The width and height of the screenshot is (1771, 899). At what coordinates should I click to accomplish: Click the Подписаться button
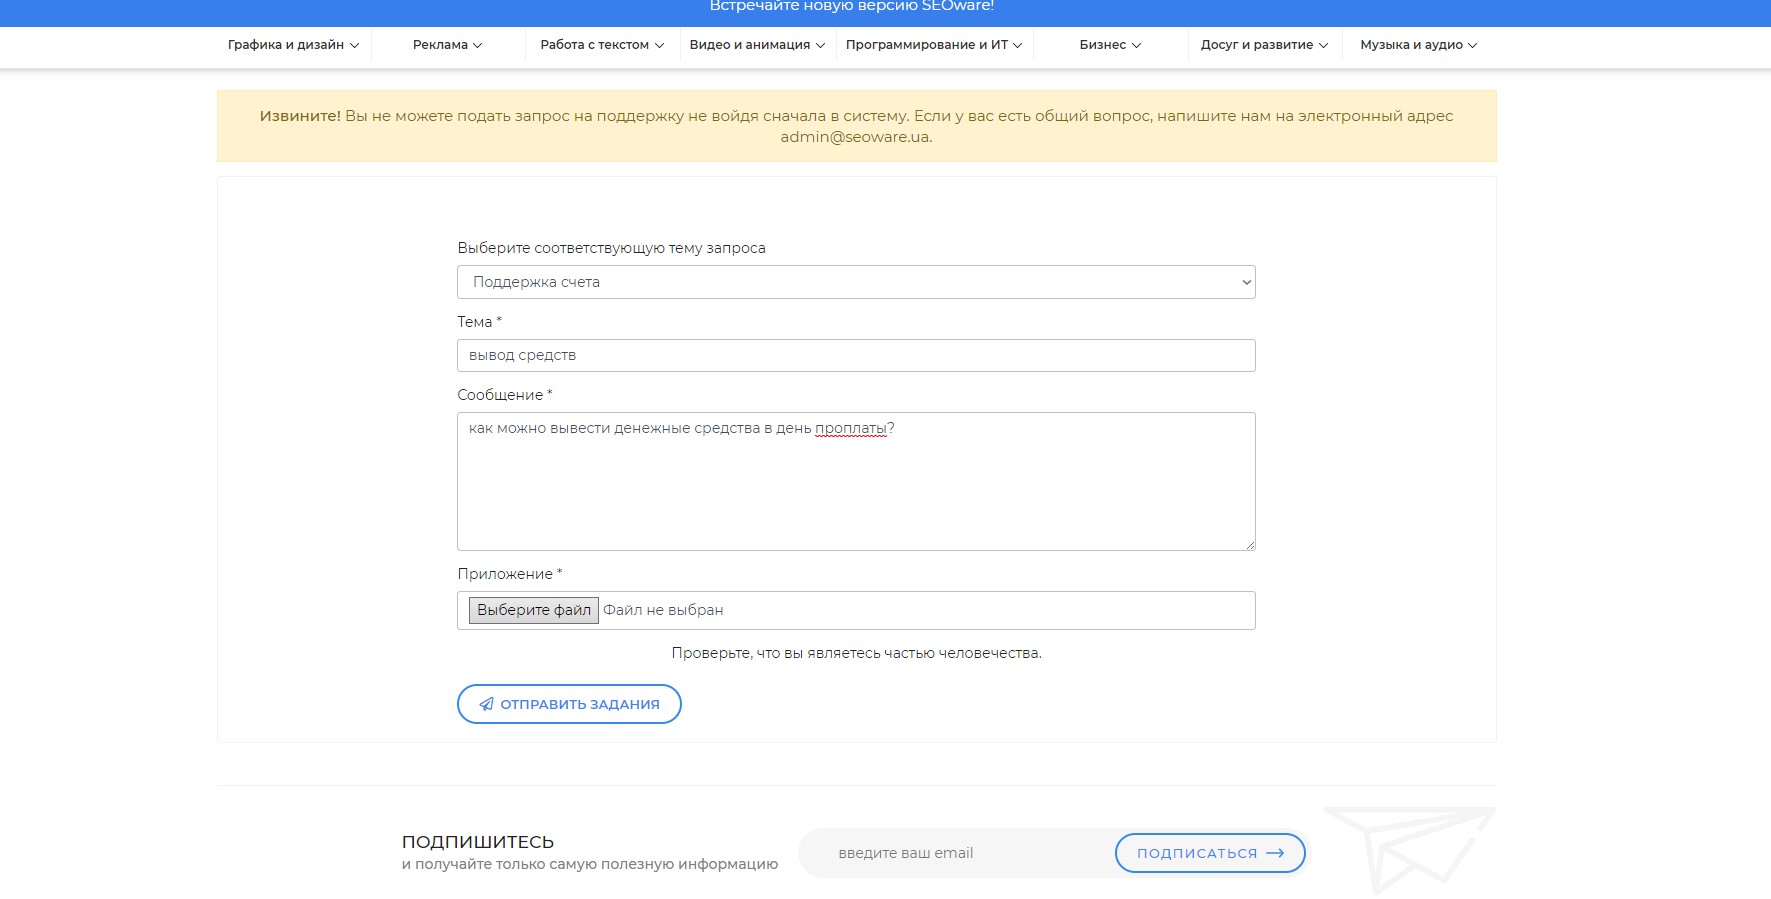pyautogui.click(x=1209, y=853)
